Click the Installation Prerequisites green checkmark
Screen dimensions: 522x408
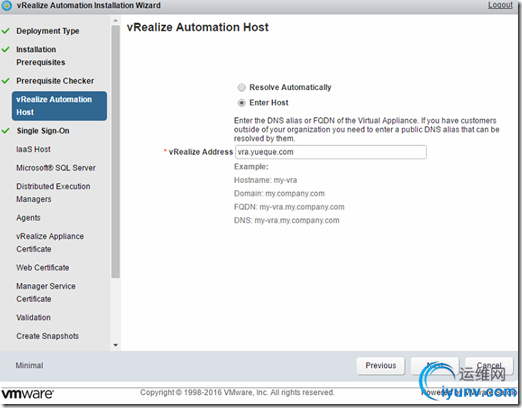[5, 50]
